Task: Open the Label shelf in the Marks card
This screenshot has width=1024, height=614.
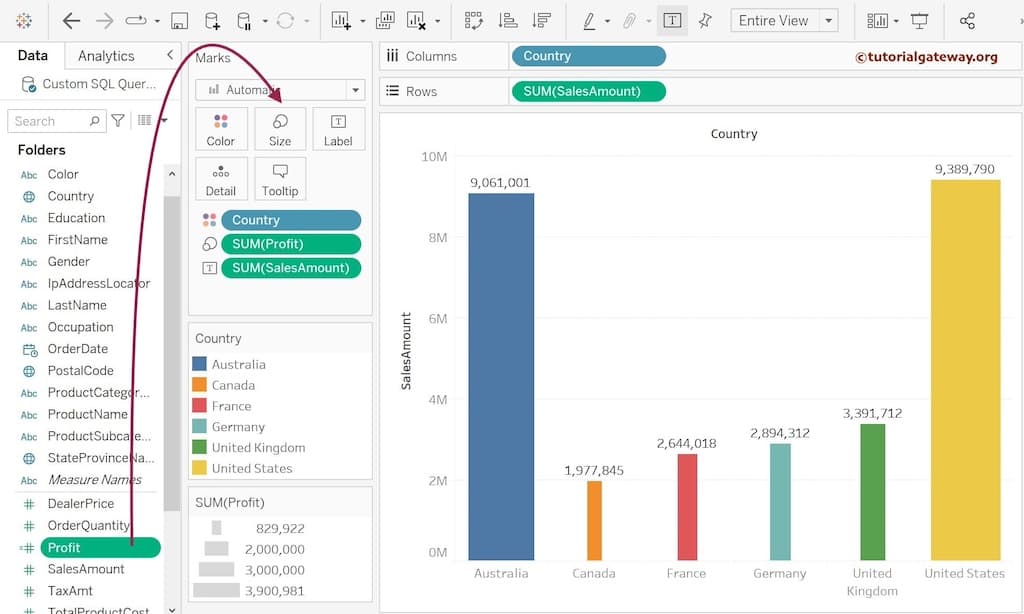Action: click(x=339, y=128)
